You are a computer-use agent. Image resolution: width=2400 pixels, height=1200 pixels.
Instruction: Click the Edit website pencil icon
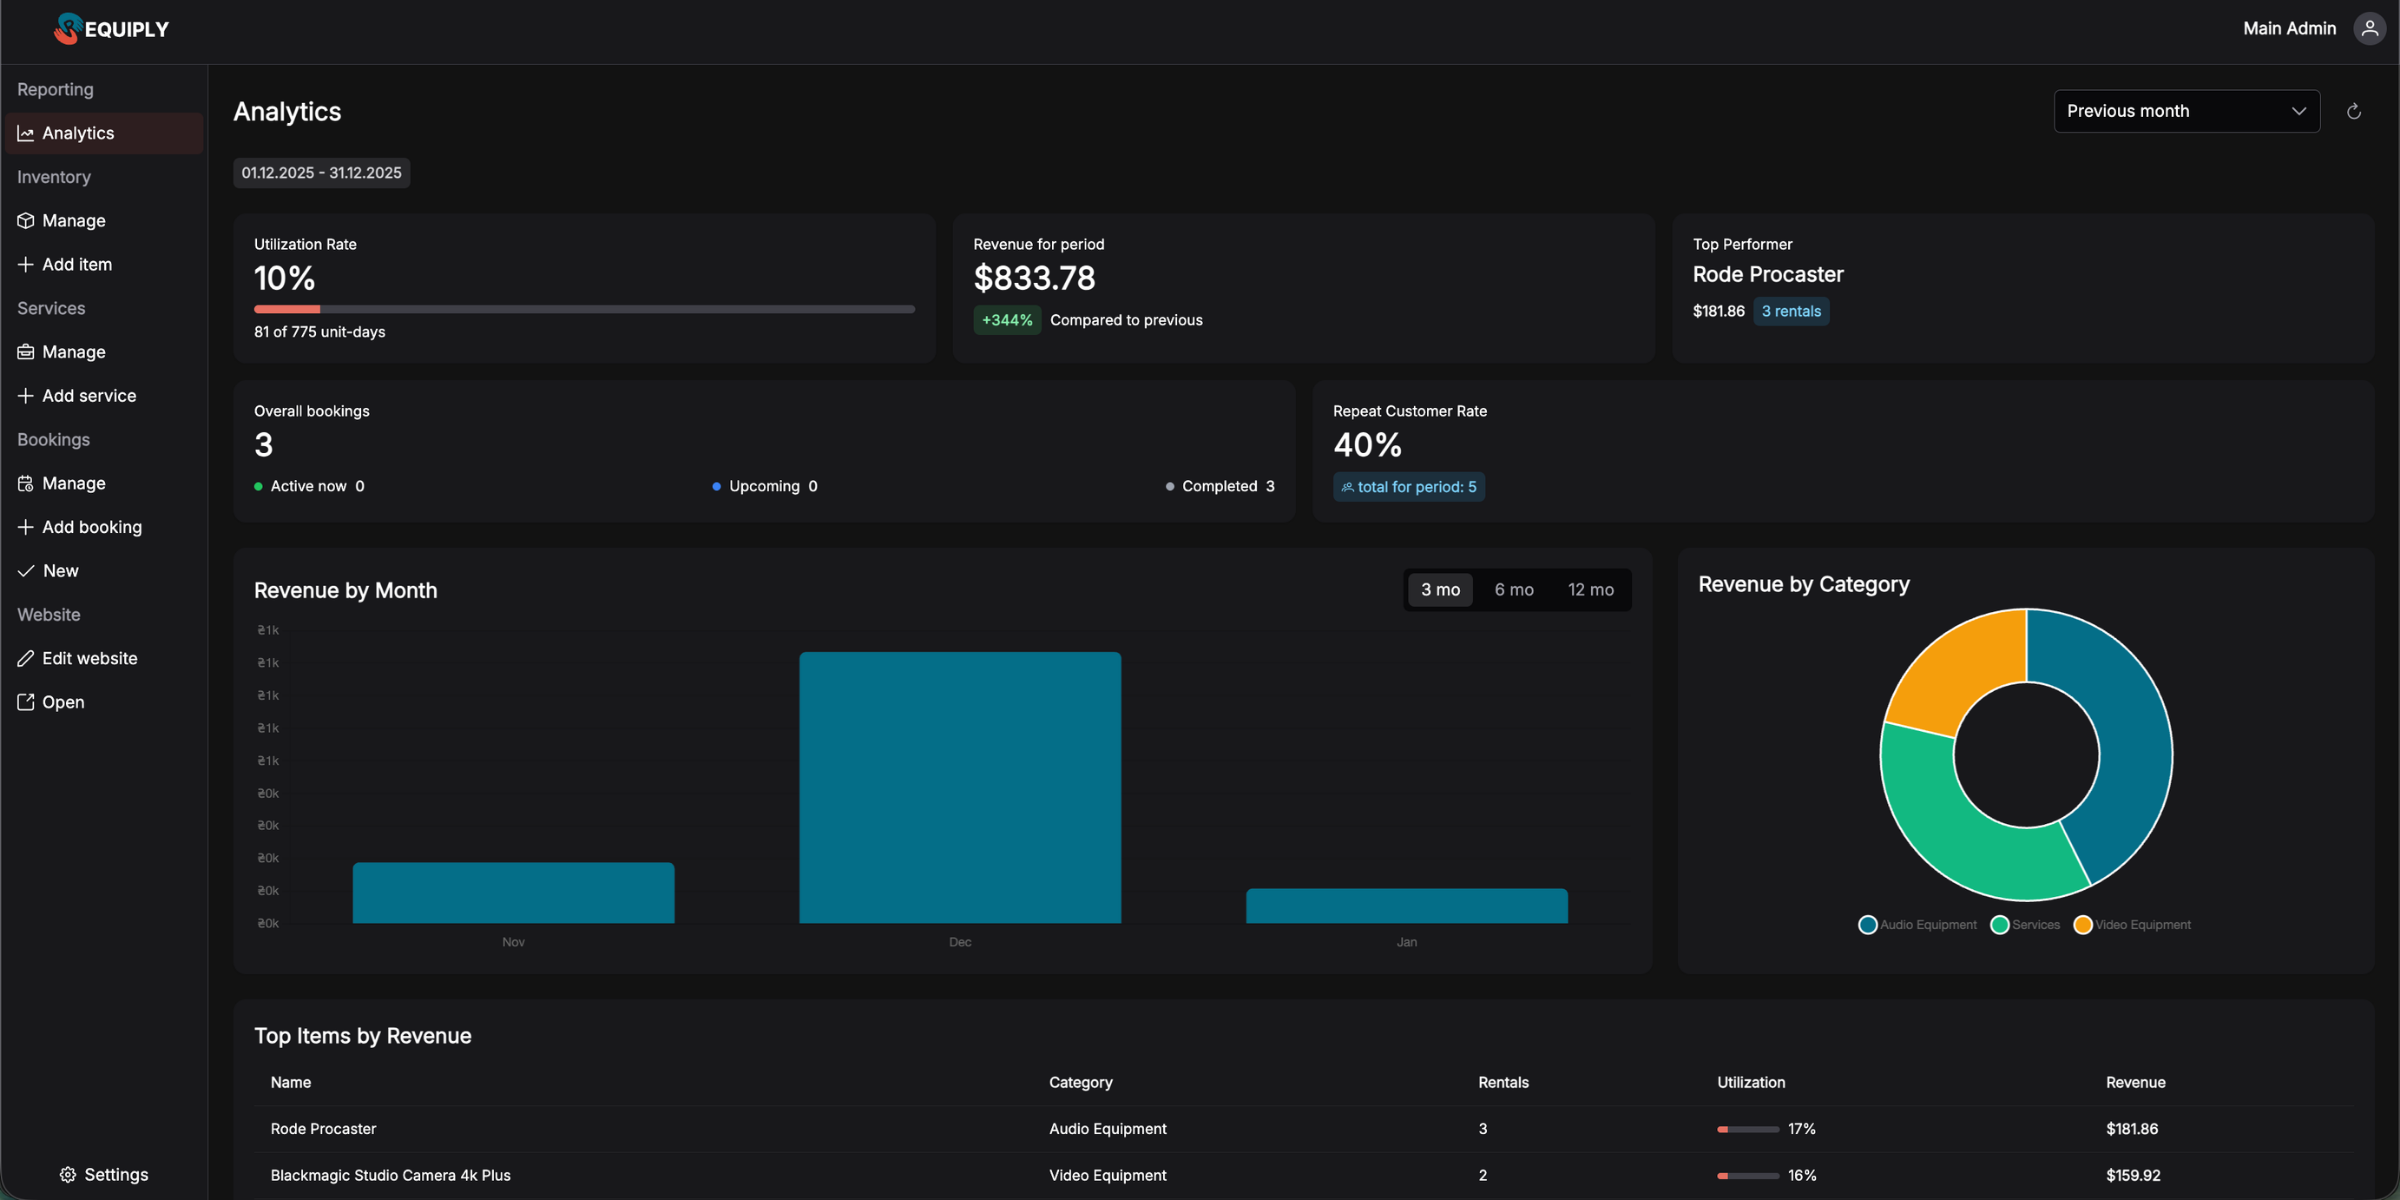[26, 658]
